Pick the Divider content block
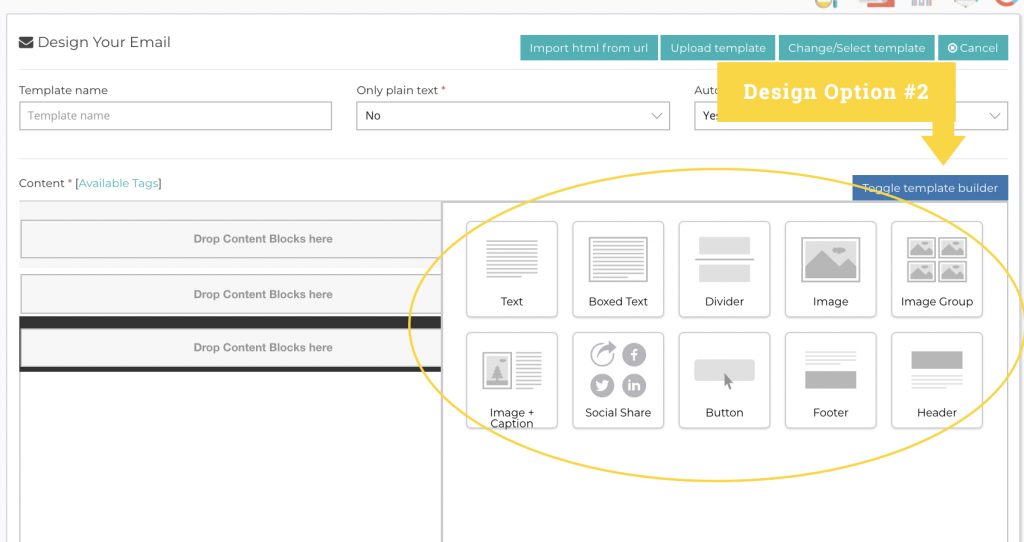This screenshot has width=1024, height=542. point(724,269)
